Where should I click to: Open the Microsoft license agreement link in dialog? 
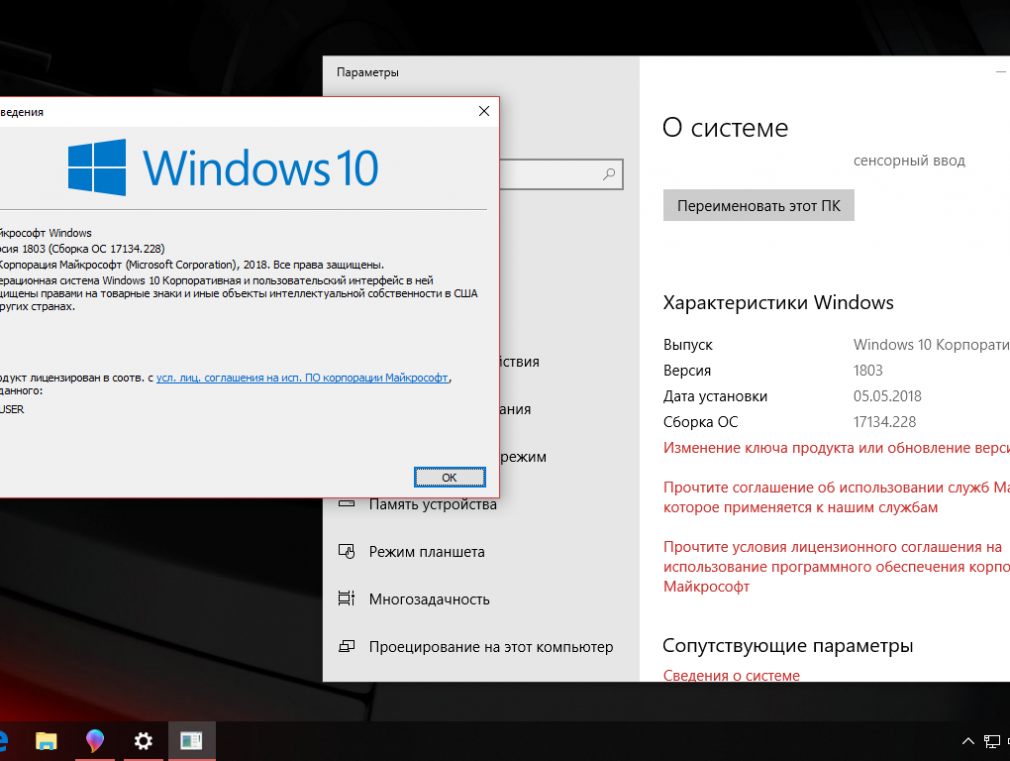click(302, 378)
